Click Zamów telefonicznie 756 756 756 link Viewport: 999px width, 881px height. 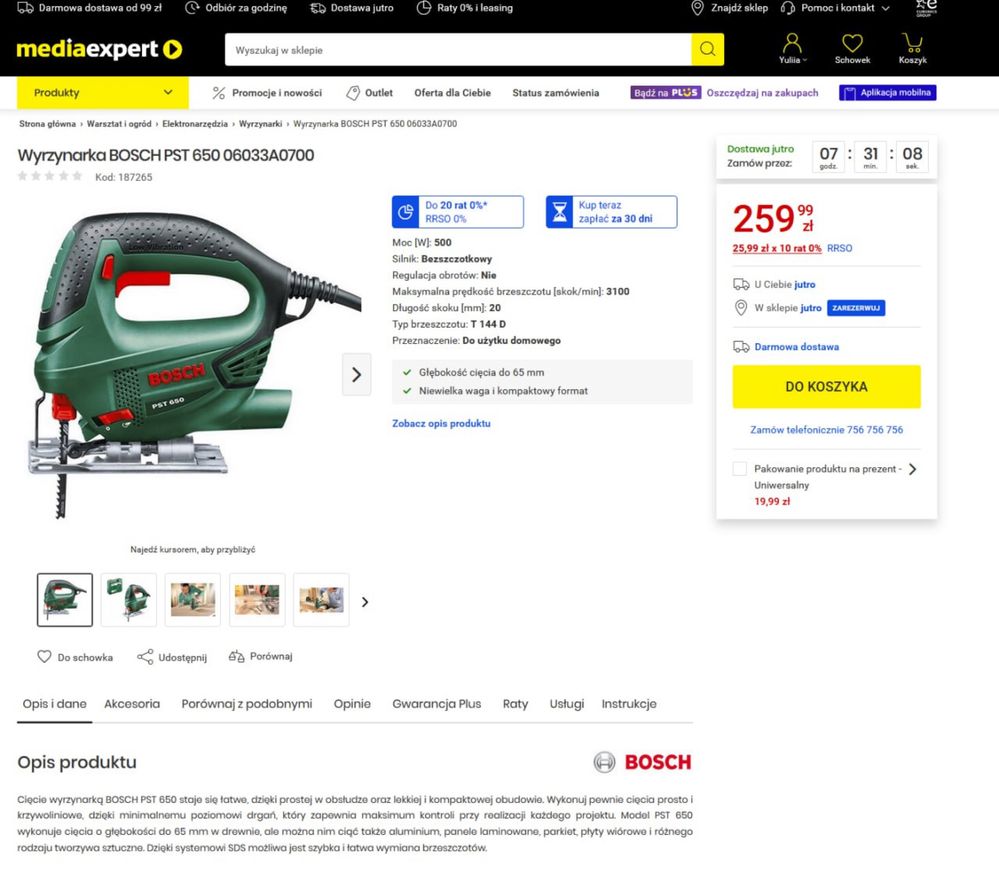point(826,430)
